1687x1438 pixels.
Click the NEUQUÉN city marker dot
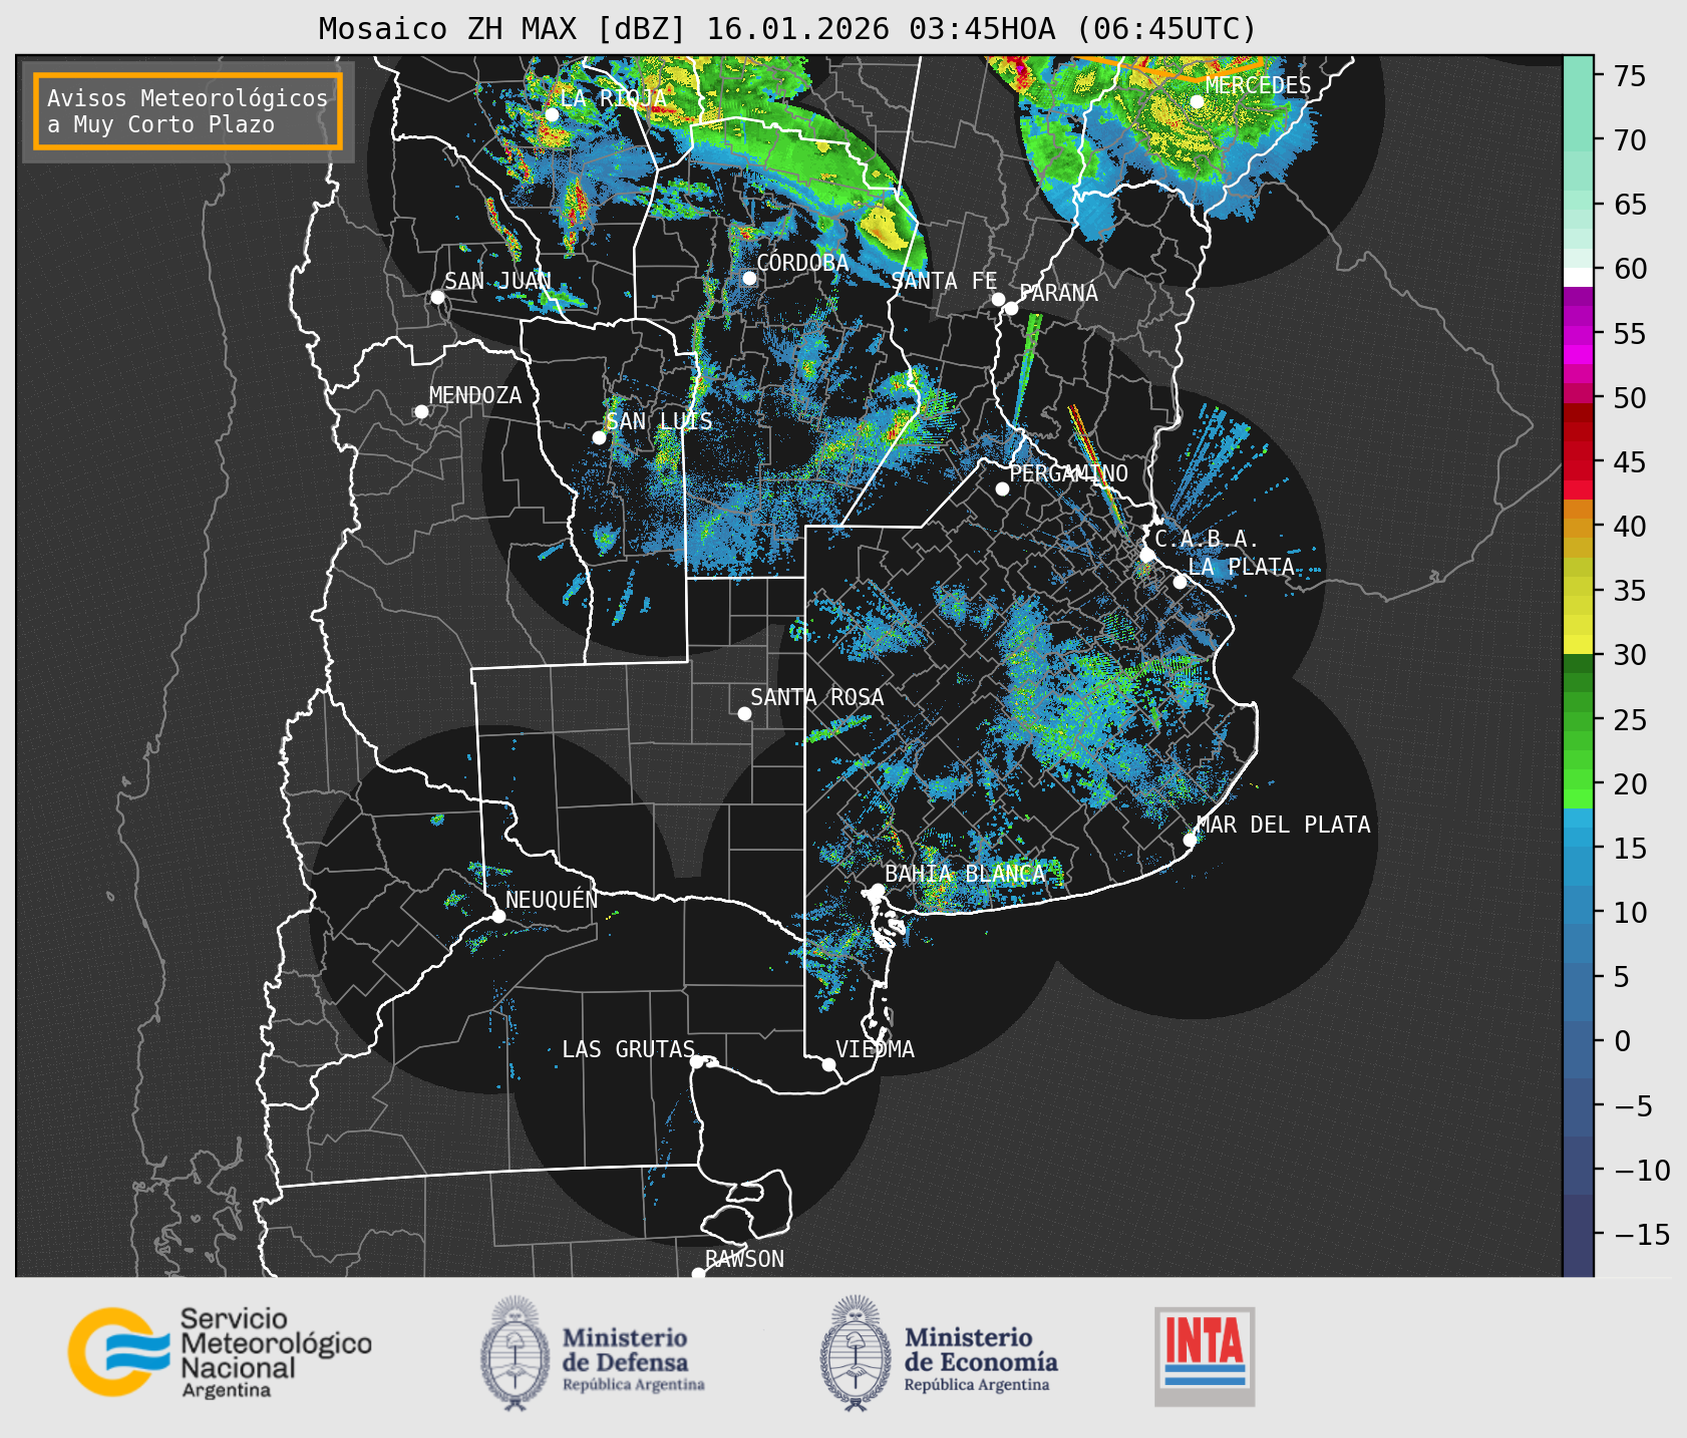coord(498,916)
